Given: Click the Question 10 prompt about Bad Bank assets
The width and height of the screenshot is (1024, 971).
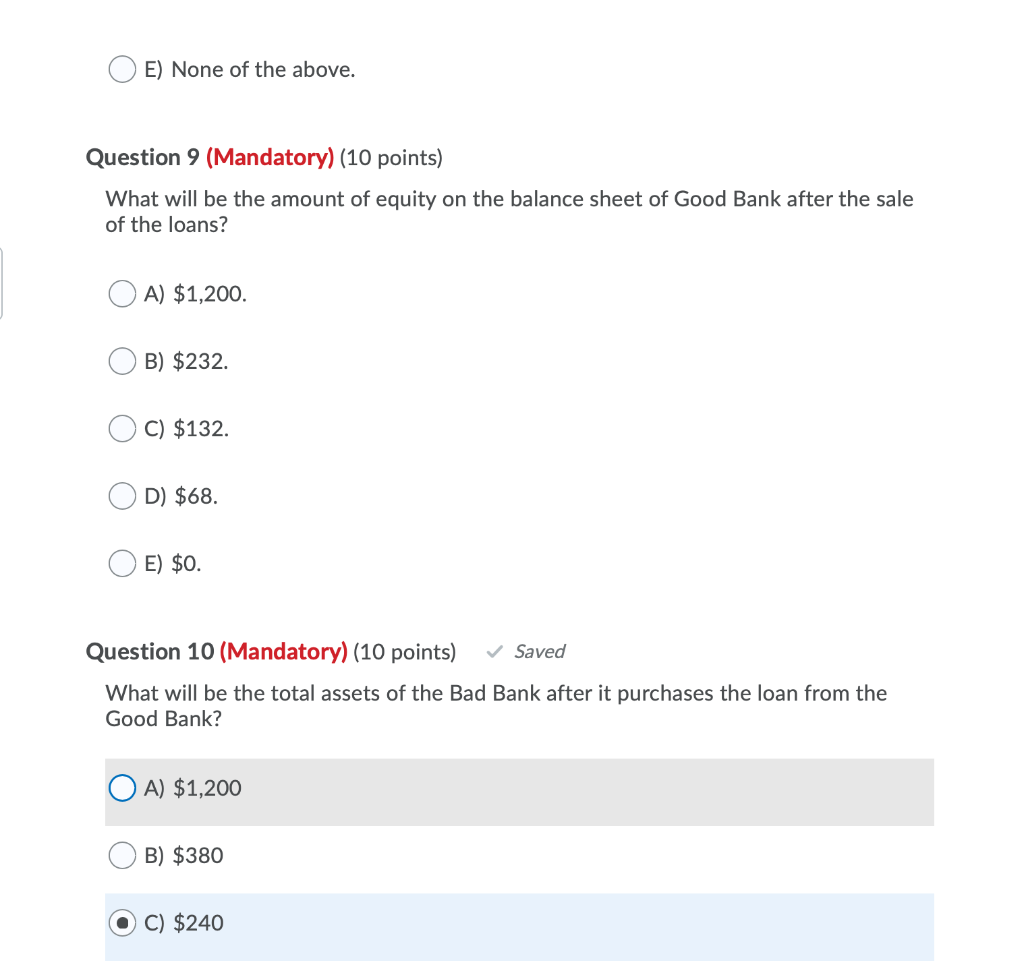Looking at the screenshot, I should click(496, 705).
